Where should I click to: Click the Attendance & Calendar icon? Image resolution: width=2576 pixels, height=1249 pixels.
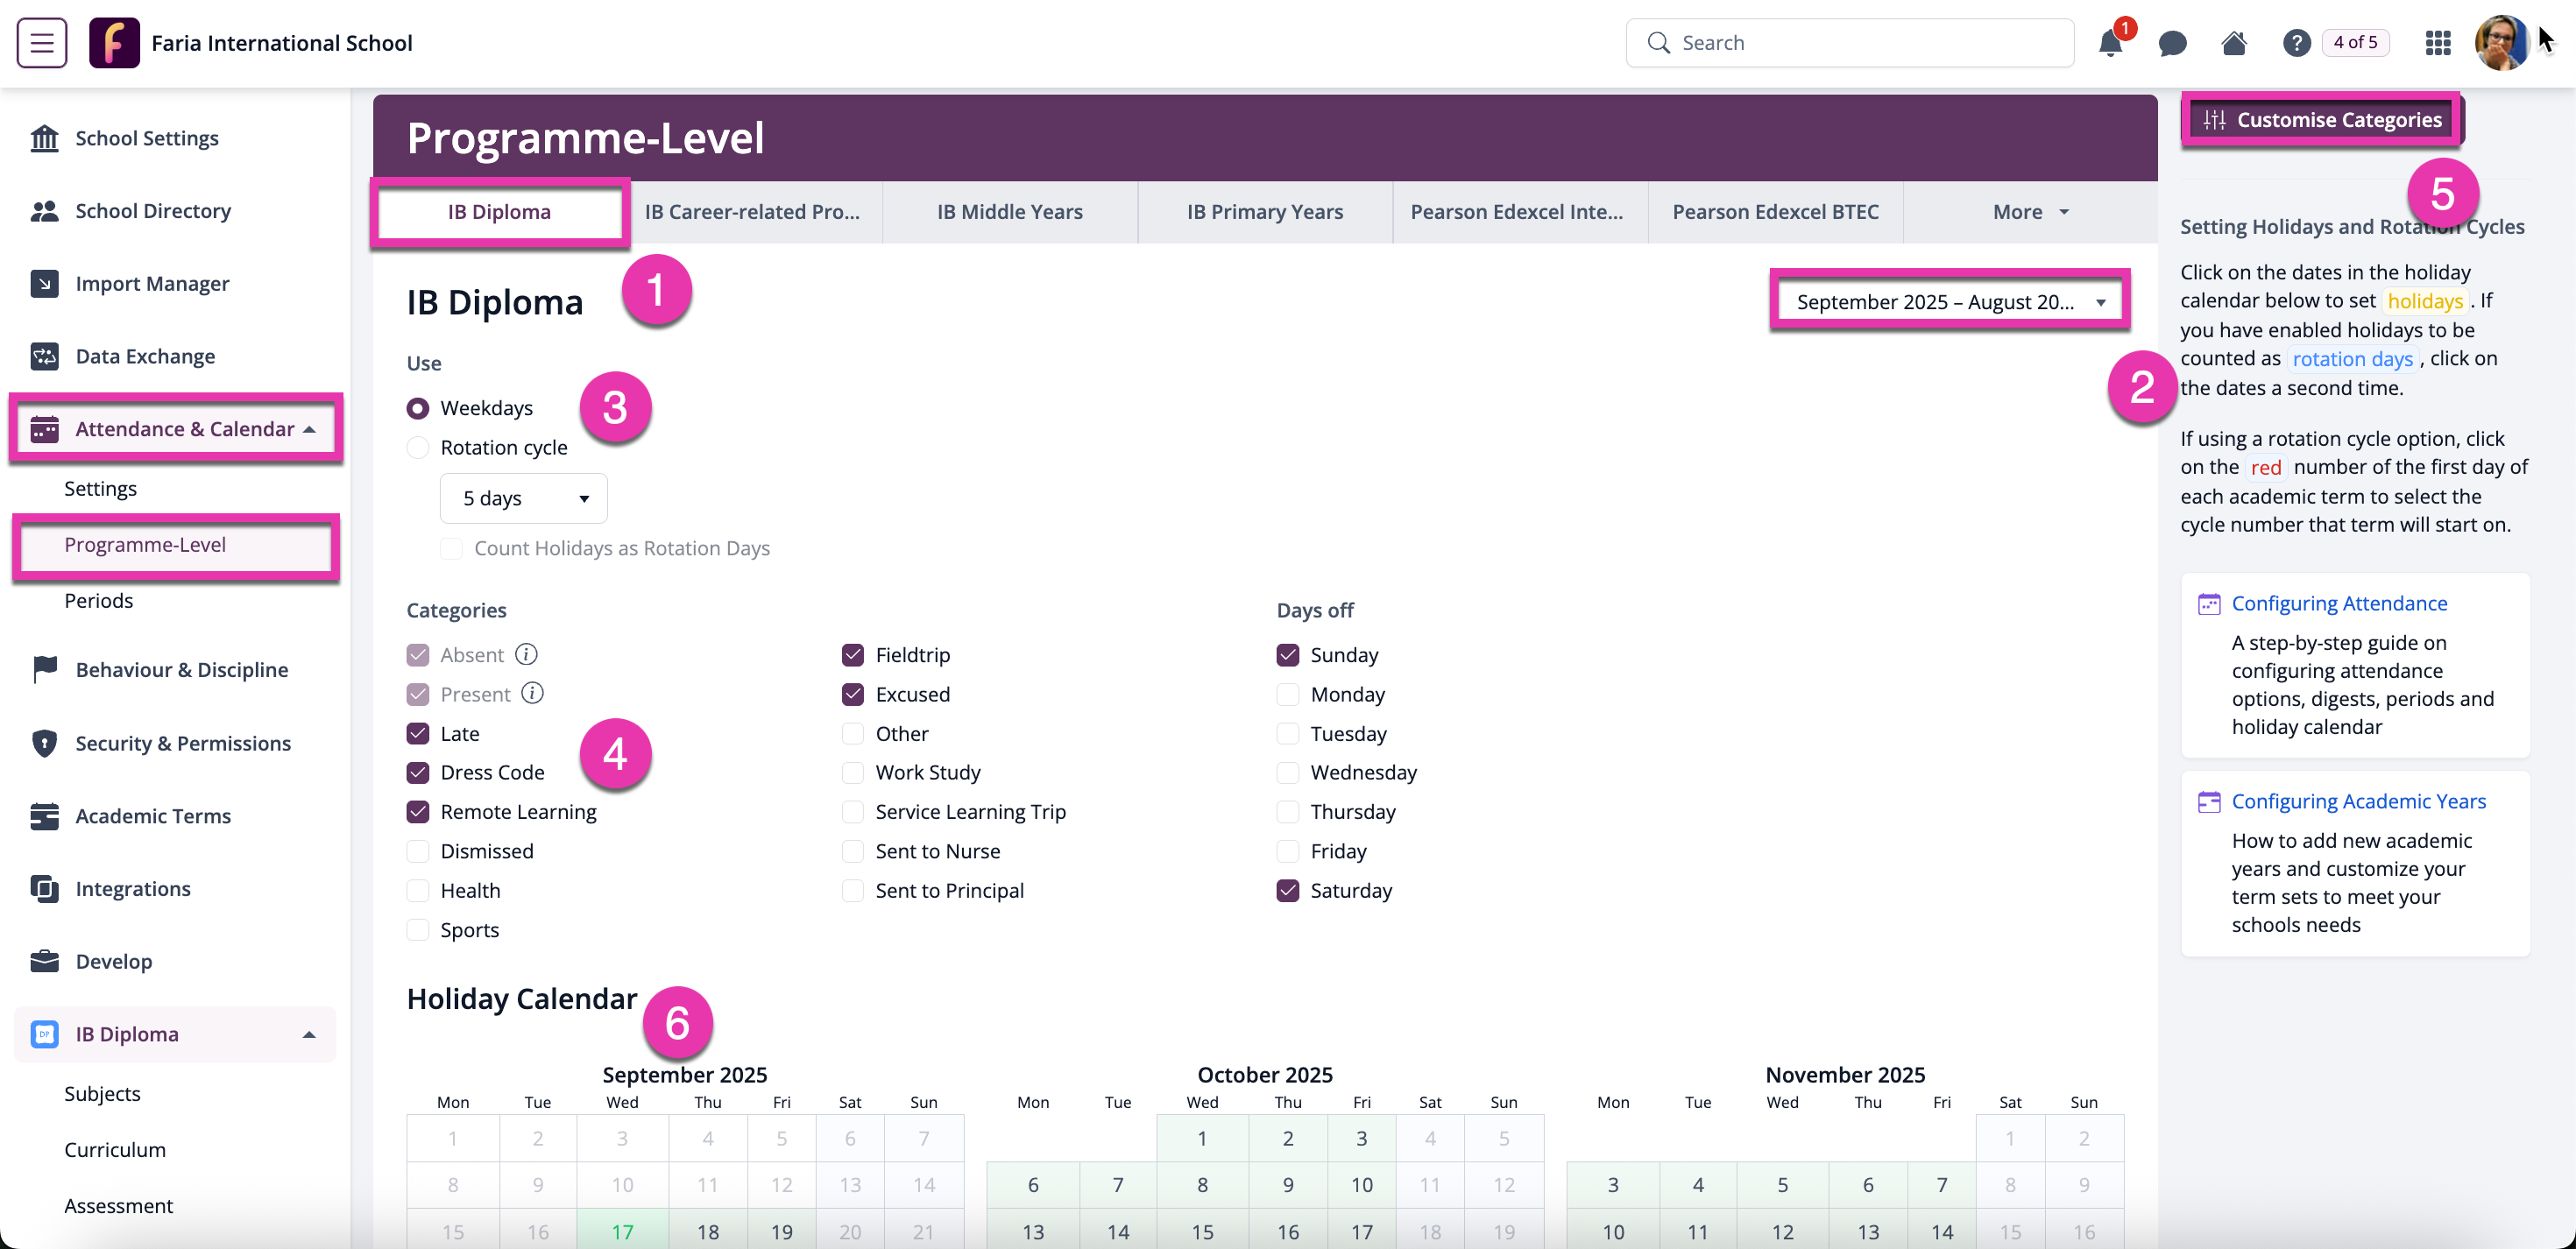(x=44, y=429)
